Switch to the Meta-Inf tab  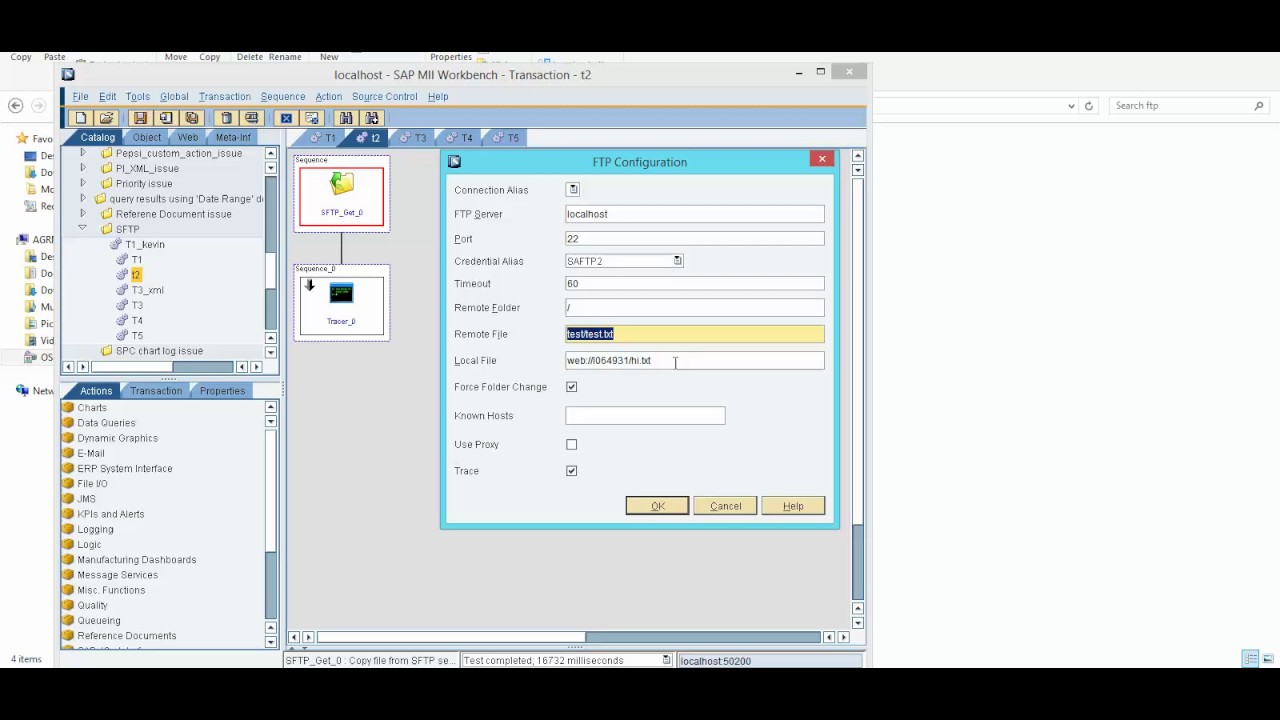(x=233, y=137)
